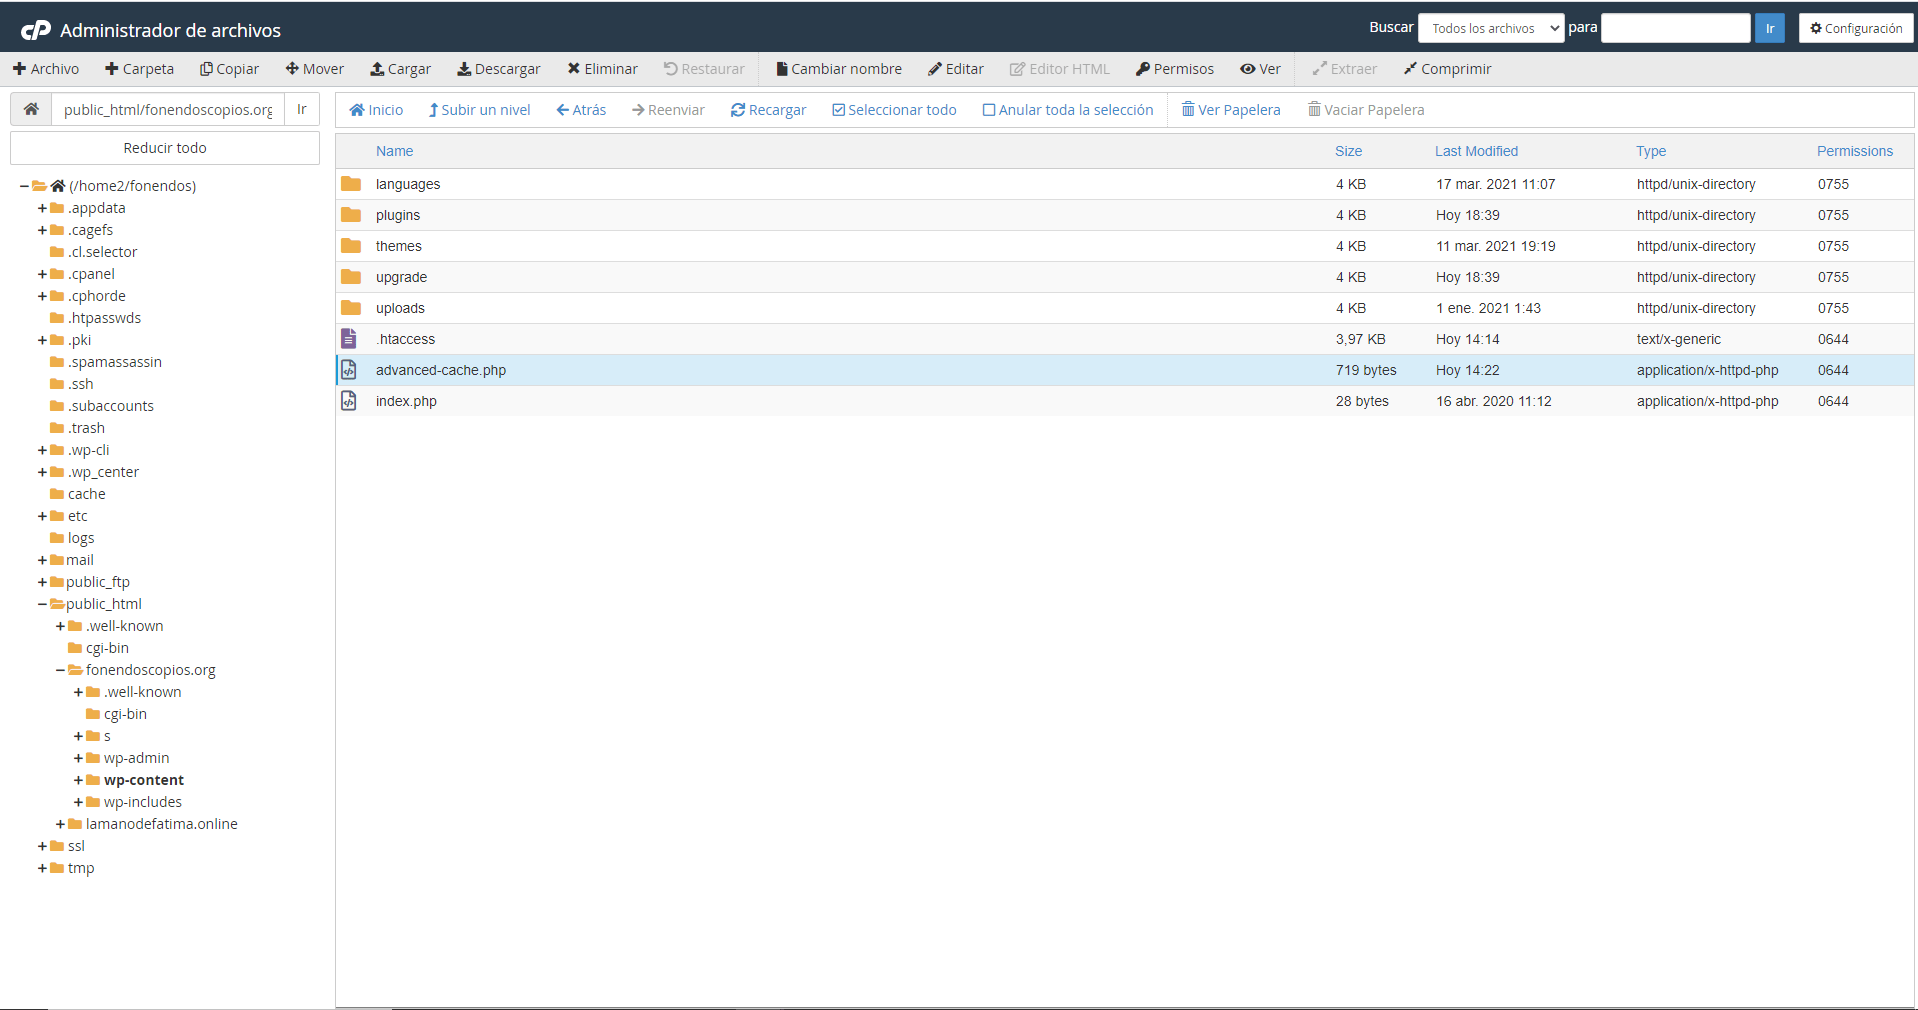Collapse the fonendoscopios.org tree folder
Viewport: 1918px width, 1010px height.
[x=60, y=670]
